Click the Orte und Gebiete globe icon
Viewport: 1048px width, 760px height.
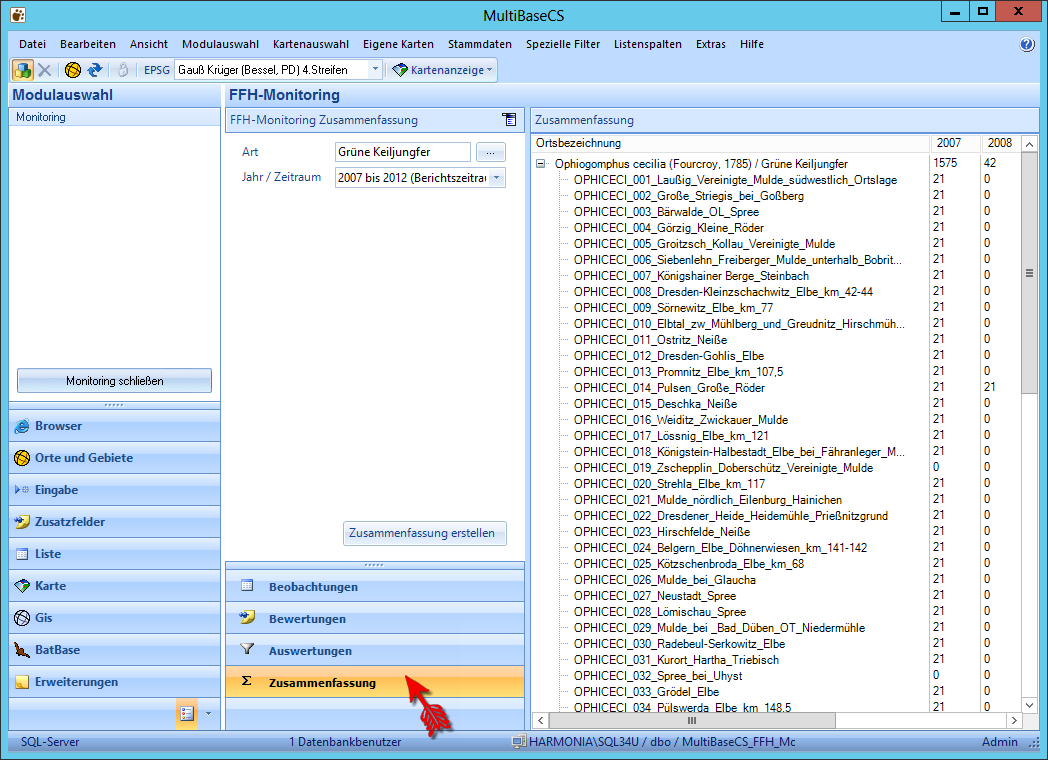point(22,458)
